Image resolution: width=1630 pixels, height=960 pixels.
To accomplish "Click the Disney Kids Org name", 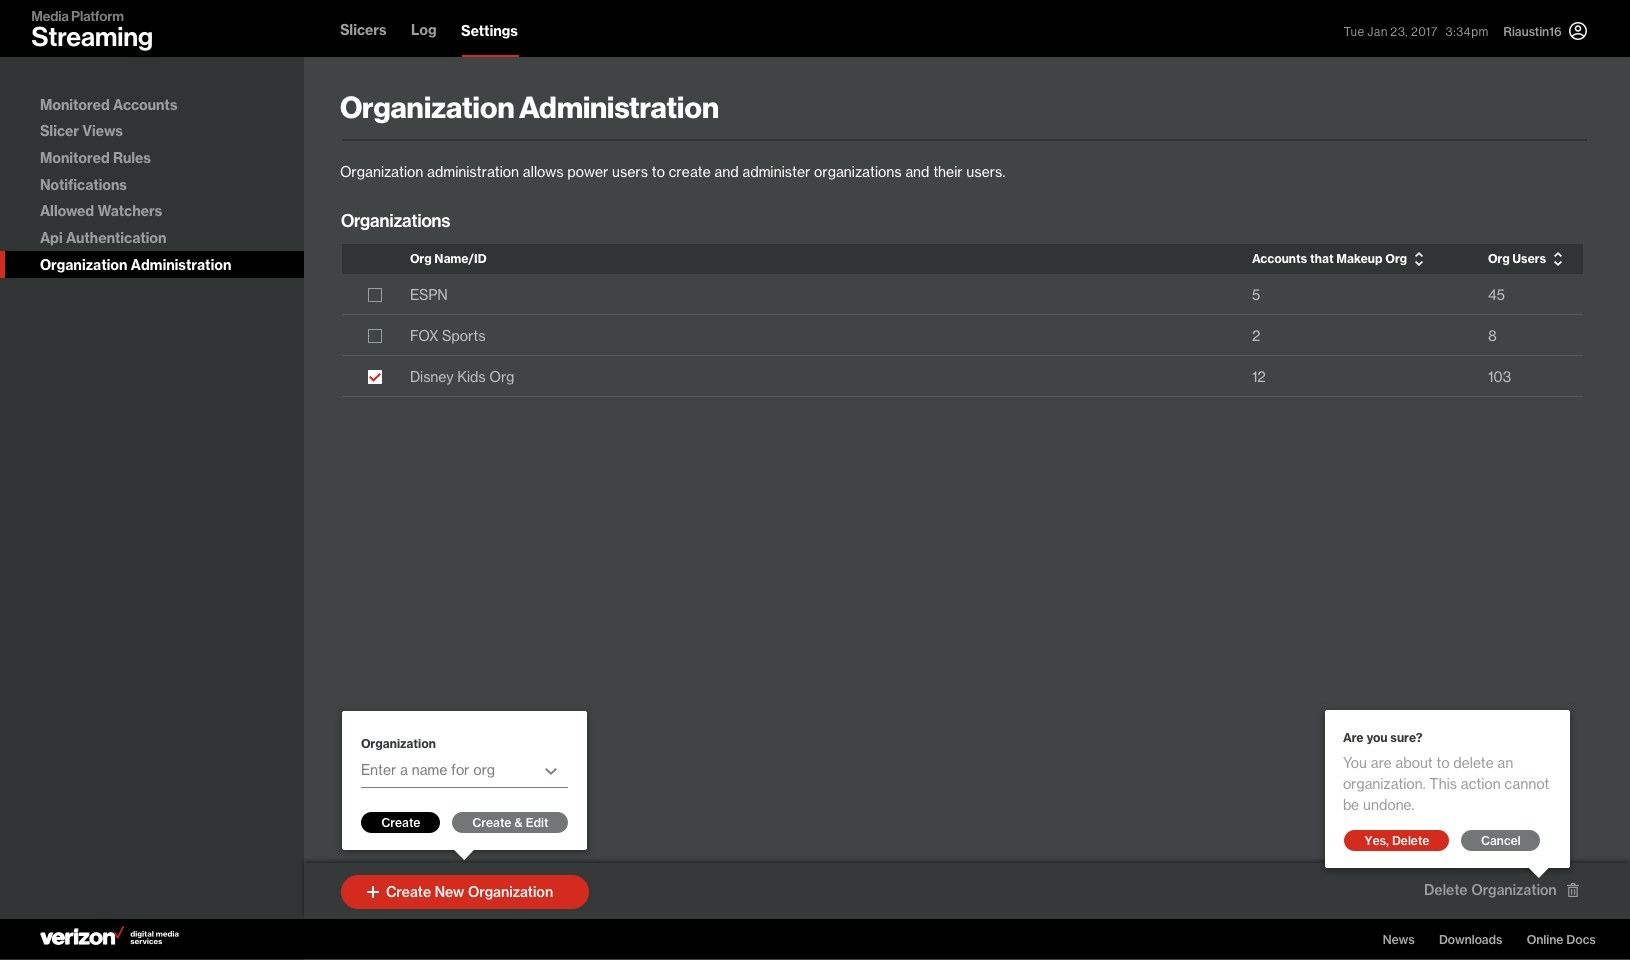I will 462,377.
